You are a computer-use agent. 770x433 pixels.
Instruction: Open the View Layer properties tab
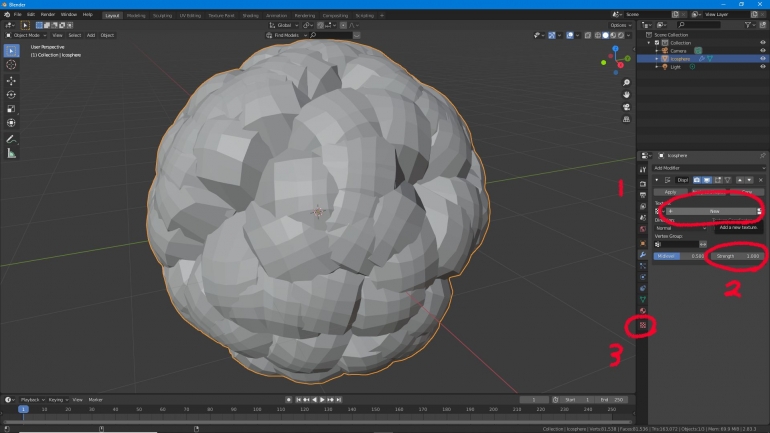pyautogui.click(x=643, y=206)
